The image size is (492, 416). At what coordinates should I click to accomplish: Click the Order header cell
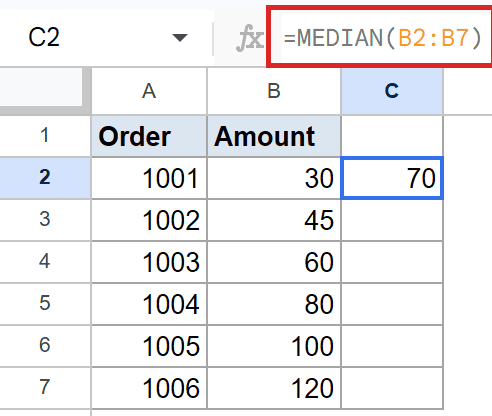pyautogui.click(x=149, y=136)
